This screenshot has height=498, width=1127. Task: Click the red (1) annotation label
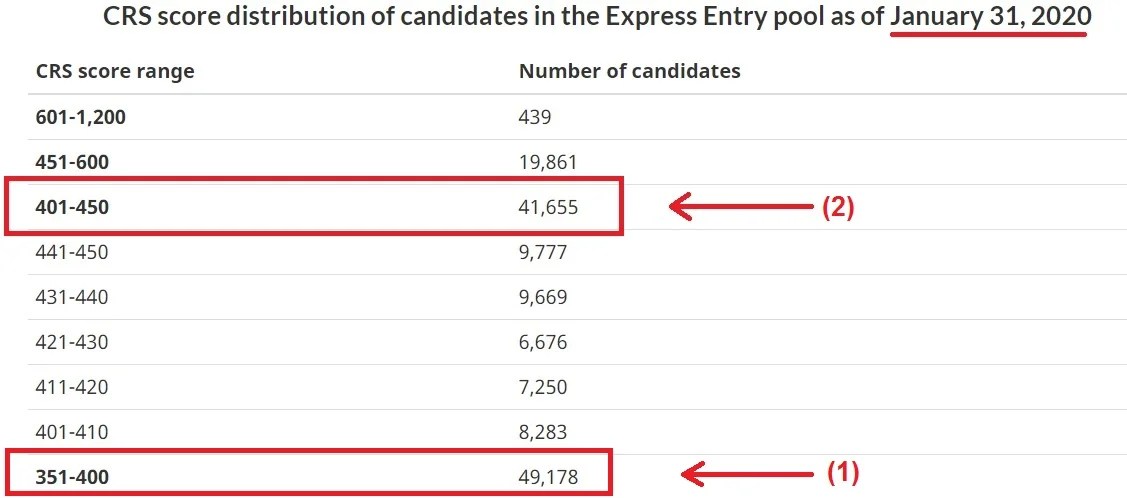tap(842, 472)
